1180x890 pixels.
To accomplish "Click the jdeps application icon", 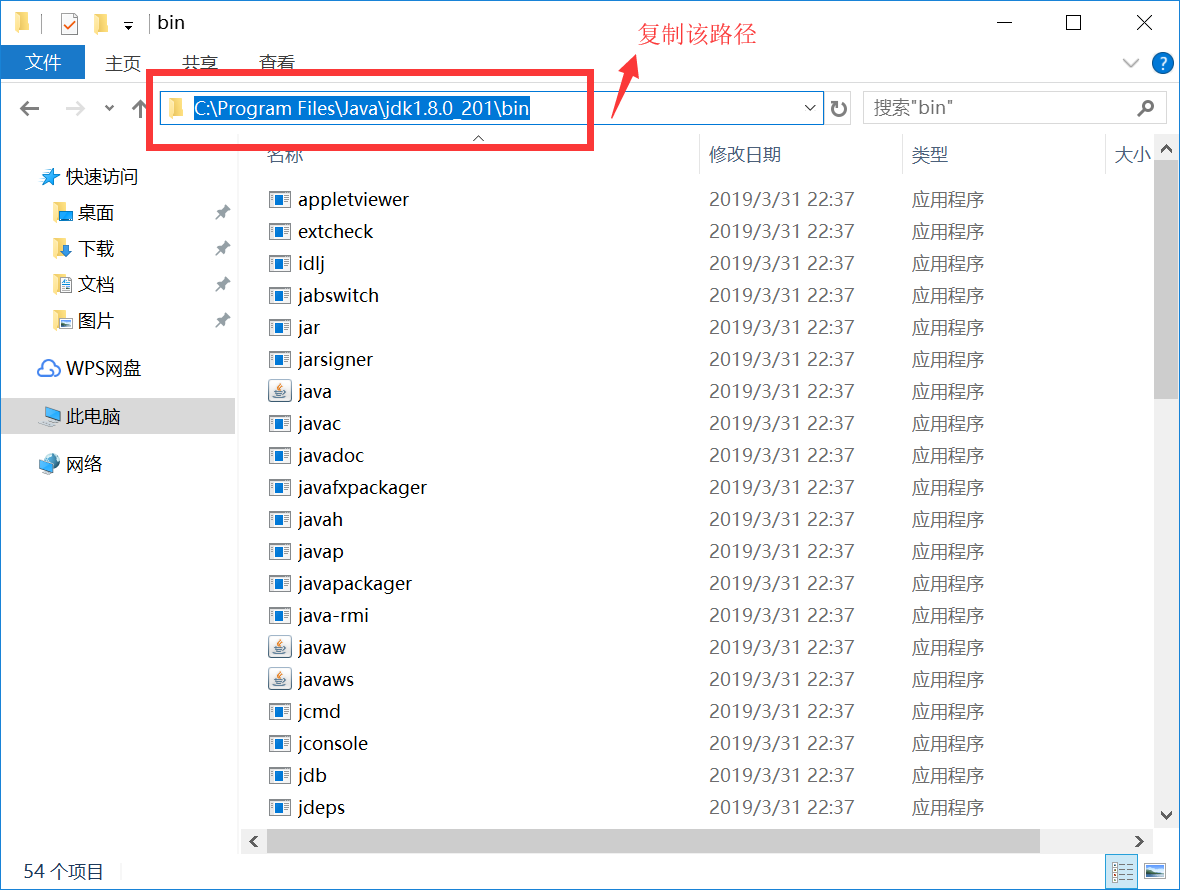I will [279, 807].
